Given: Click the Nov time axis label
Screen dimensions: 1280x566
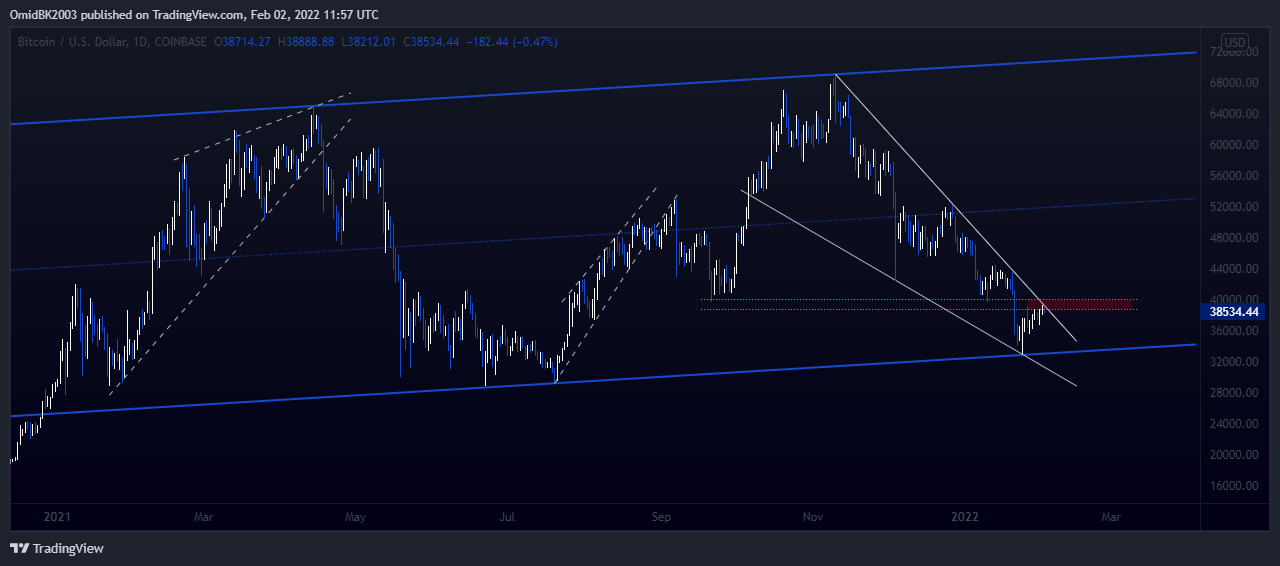Looking at the screenshot, I should click(x=812, y=517).
